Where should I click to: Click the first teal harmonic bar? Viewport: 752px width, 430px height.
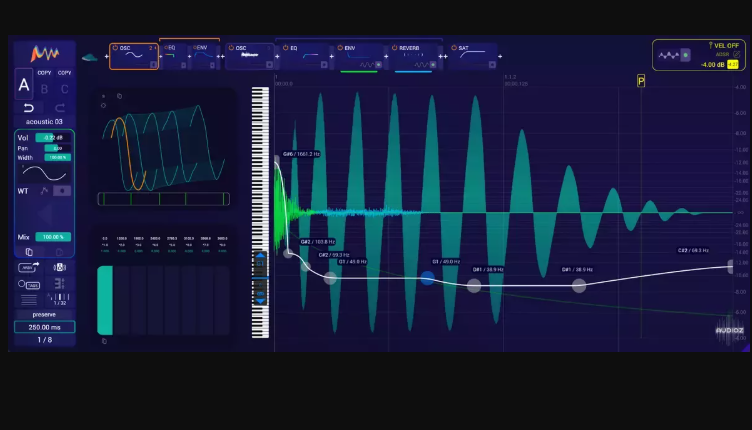[x=105, y=301]
